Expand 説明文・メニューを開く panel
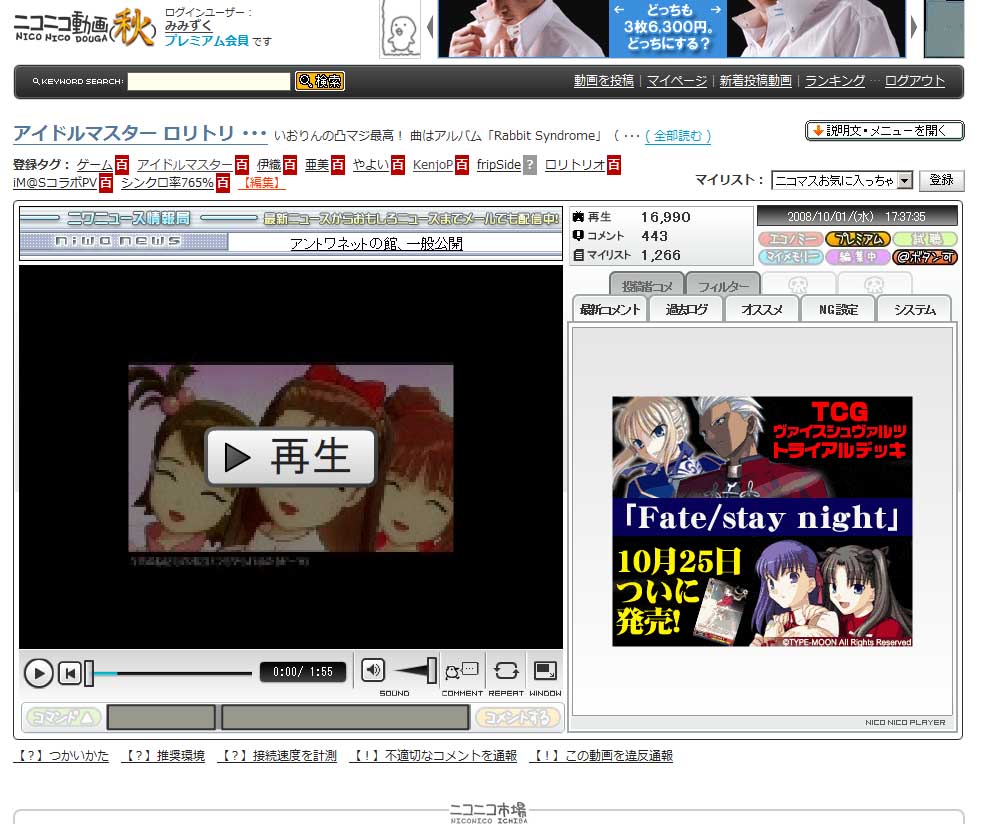This screenshot has height=824, width=1006. (x=885, y=130)
